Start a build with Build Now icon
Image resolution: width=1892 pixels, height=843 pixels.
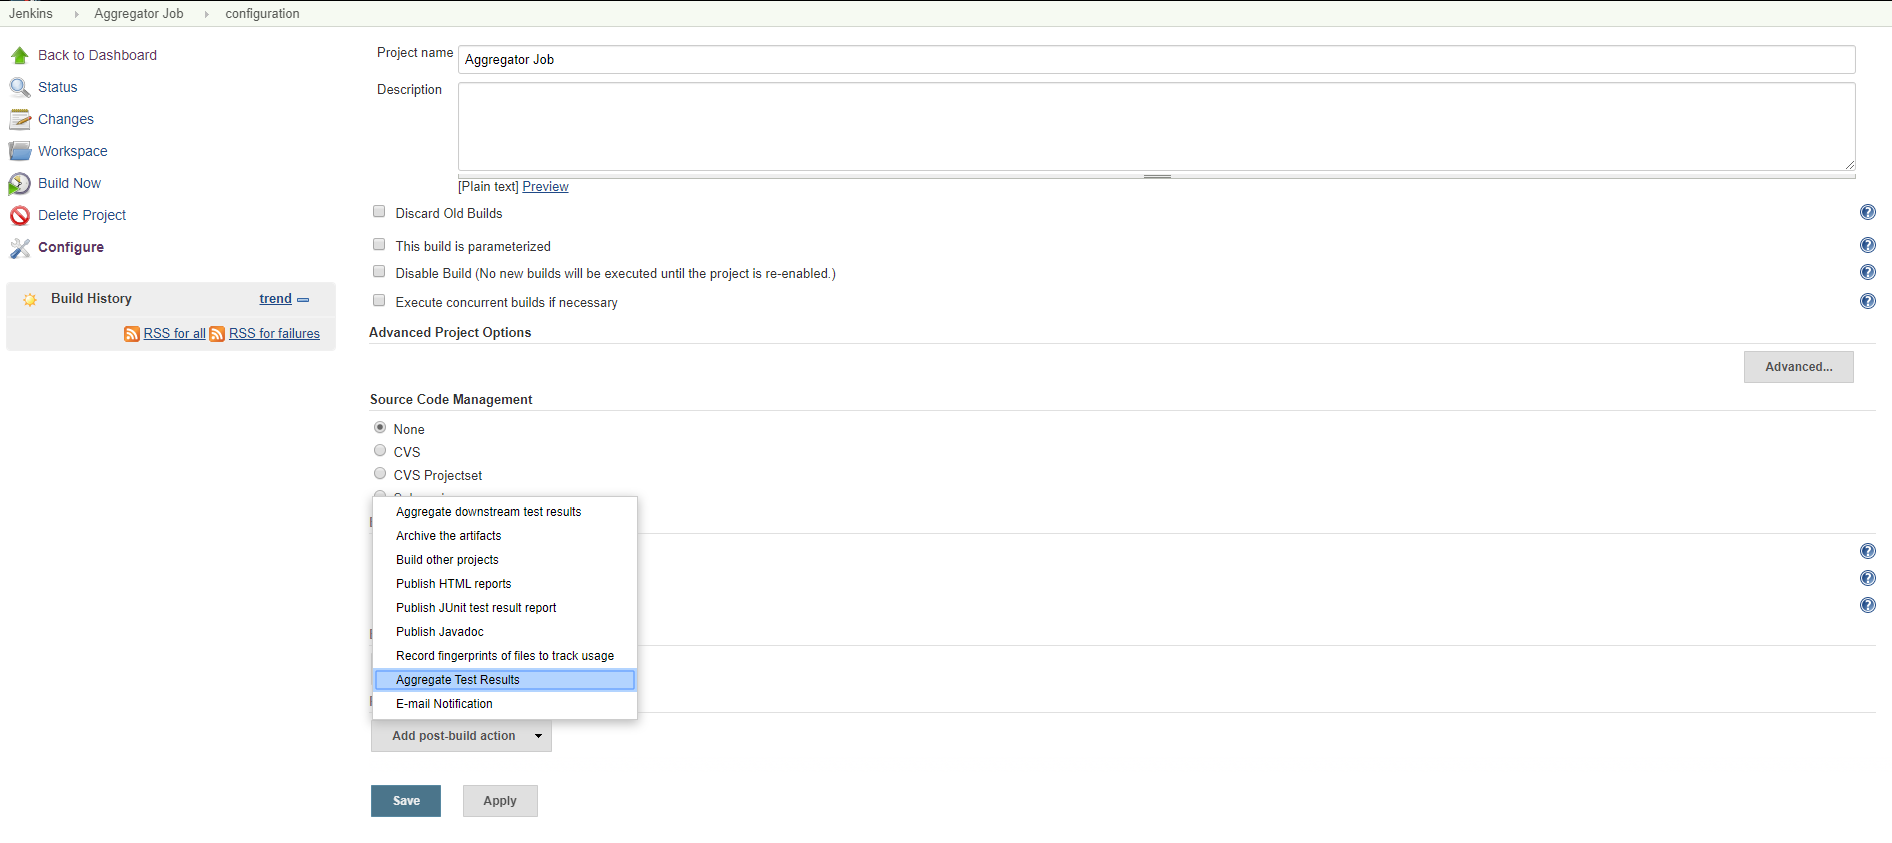20,184
